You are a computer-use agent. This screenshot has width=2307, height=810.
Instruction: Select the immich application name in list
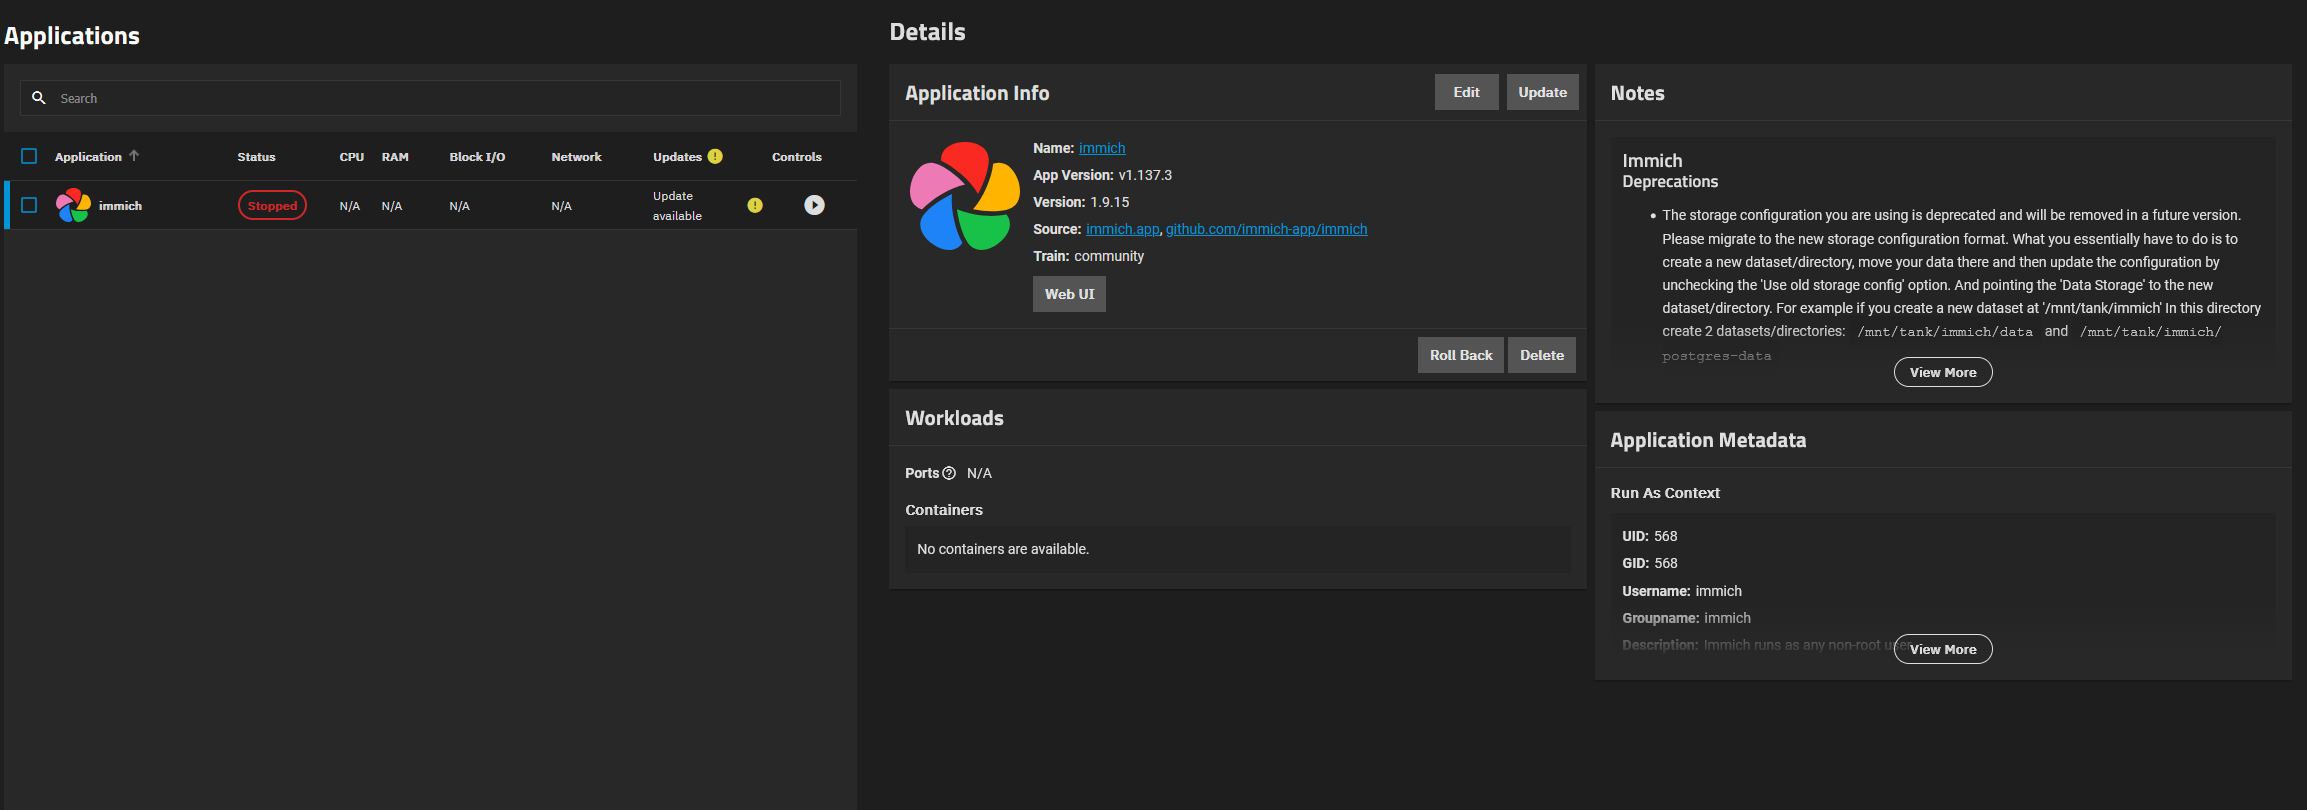pos(120,206)
